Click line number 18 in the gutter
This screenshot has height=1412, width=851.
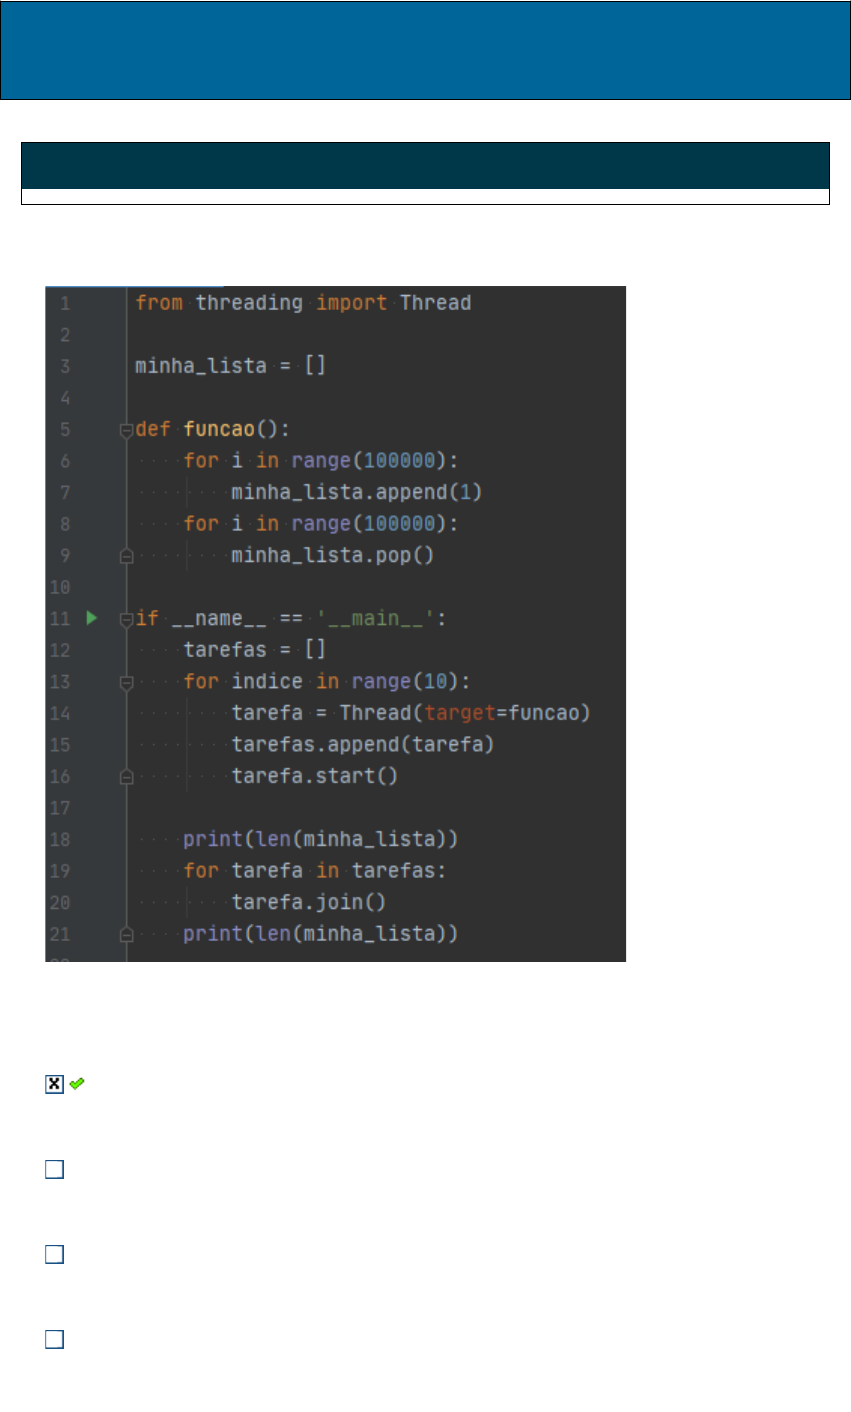64,839
